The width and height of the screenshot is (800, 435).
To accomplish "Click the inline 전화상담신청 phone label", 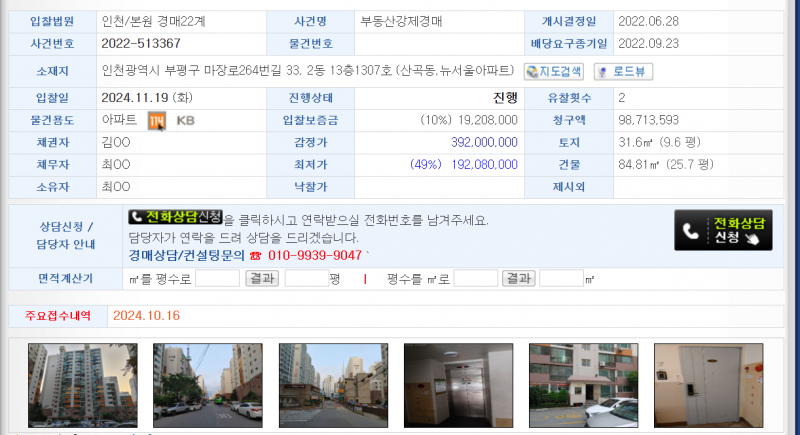I will point(176,217).
